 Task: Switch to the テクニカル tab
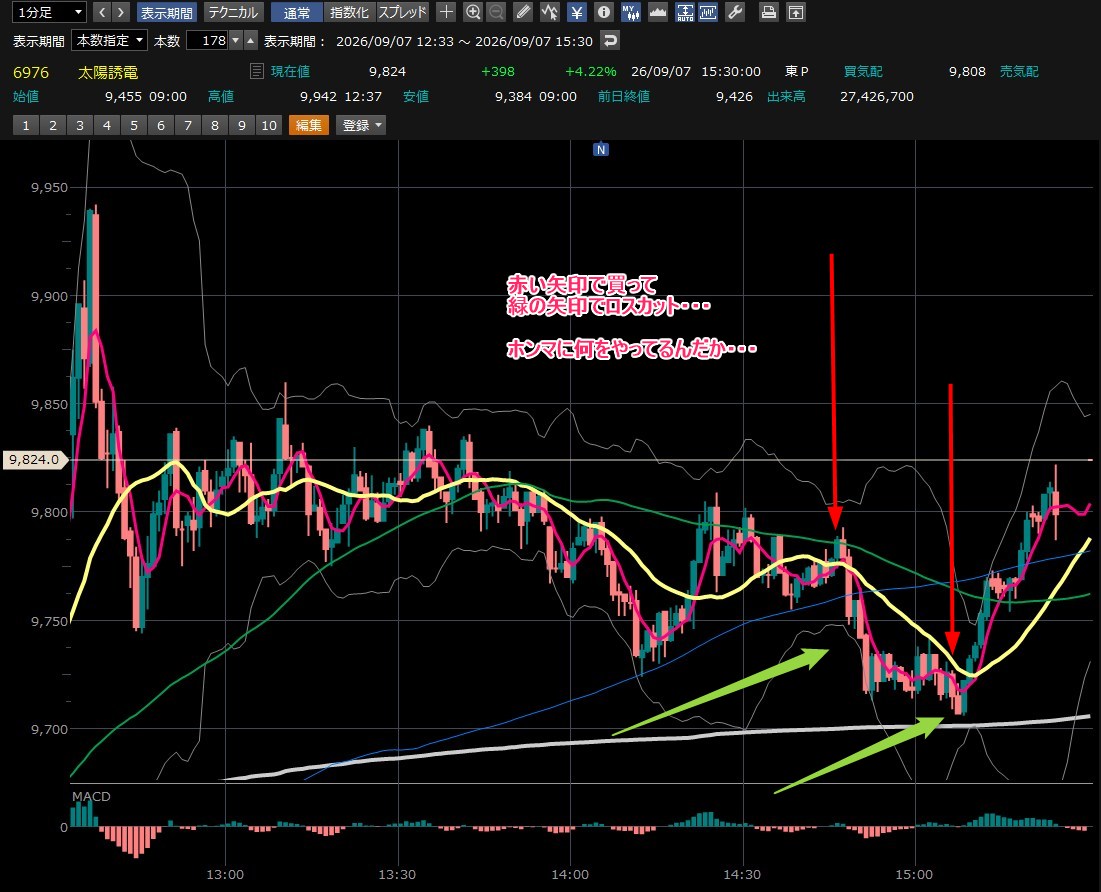233,12
